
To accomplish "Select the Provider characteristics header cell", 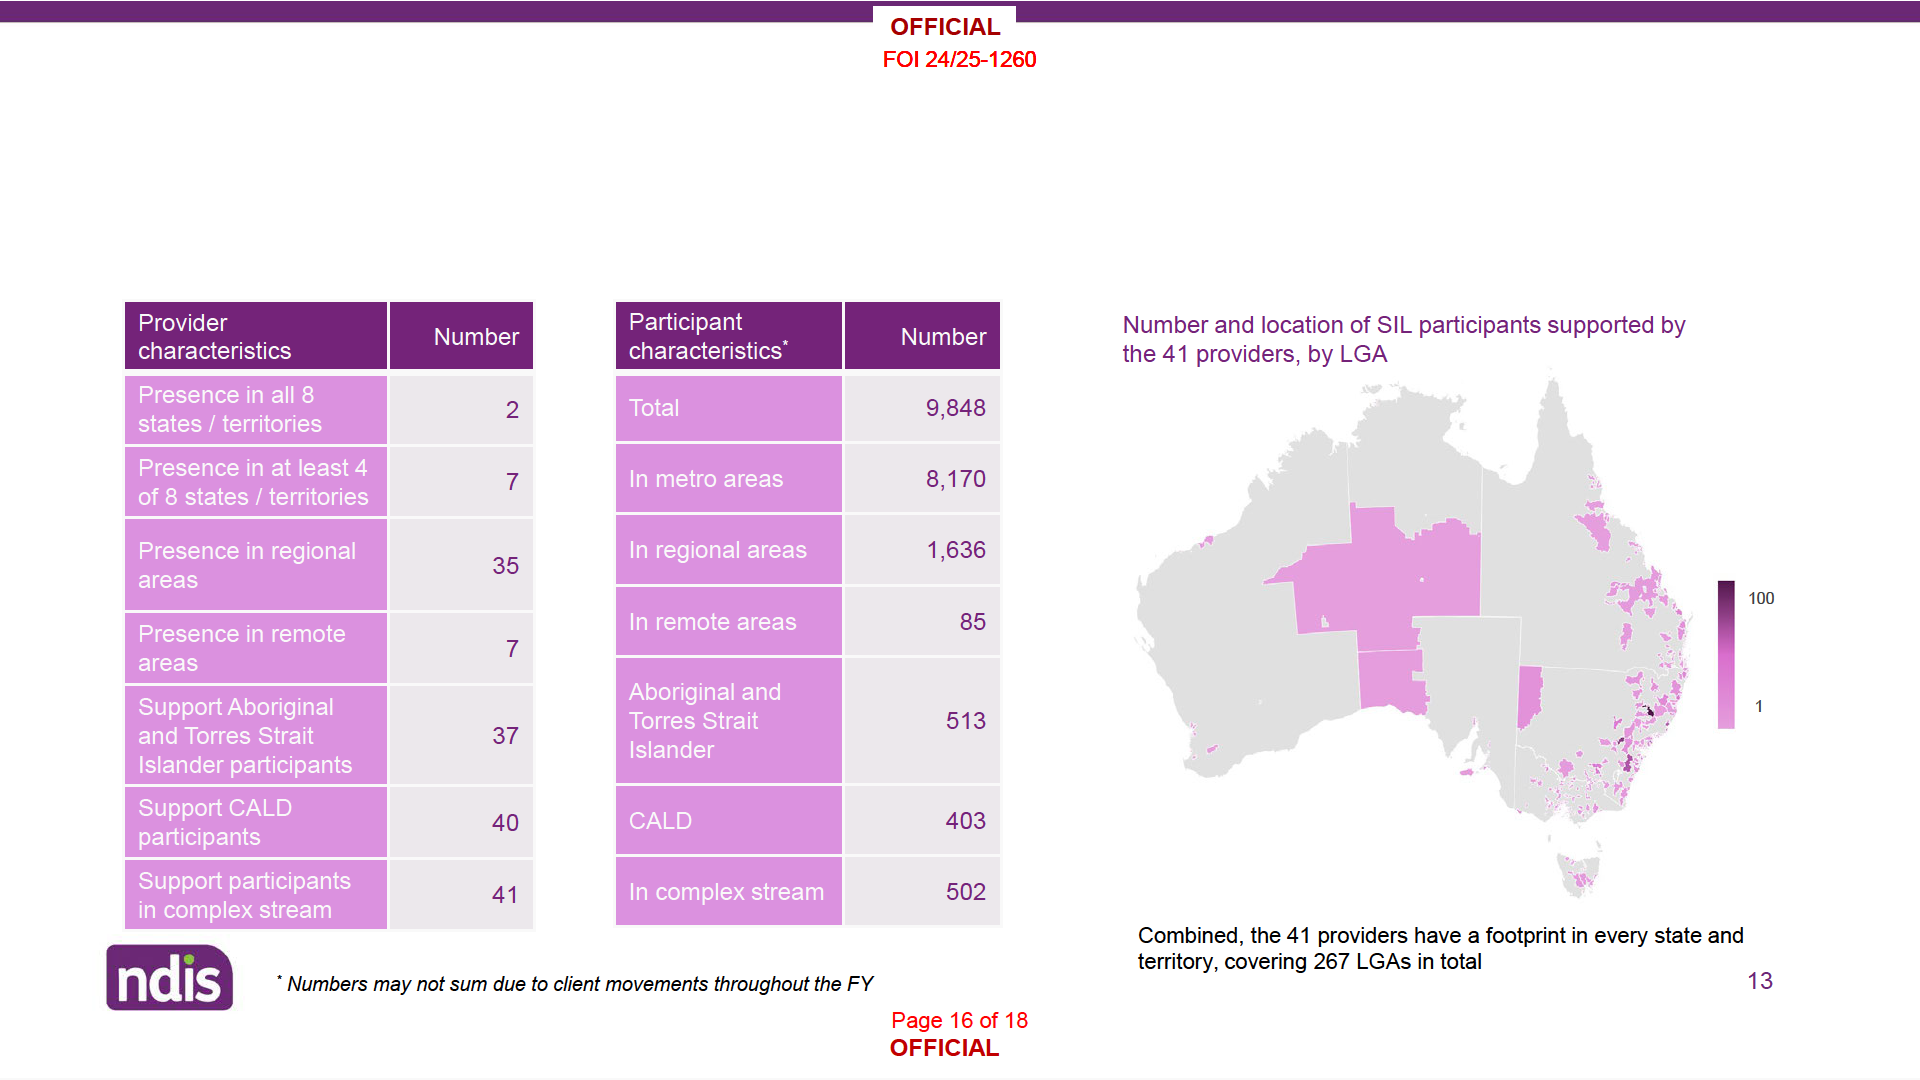I will click(x=255, y=337).
